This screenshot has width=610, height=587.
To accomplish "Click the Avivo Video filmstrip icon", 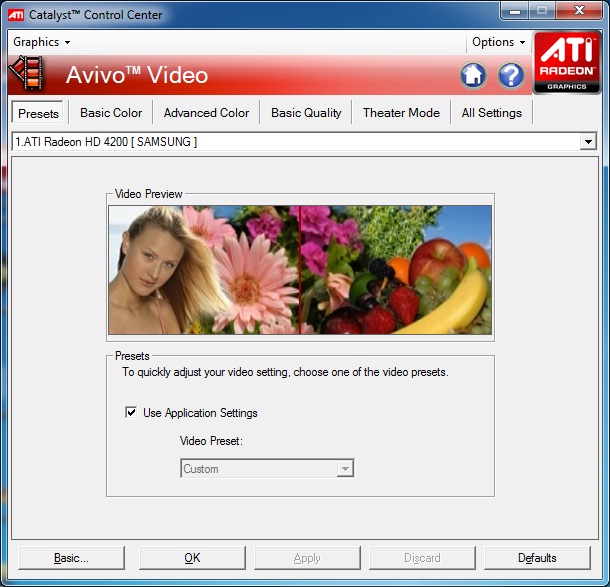I will [26, 73].
